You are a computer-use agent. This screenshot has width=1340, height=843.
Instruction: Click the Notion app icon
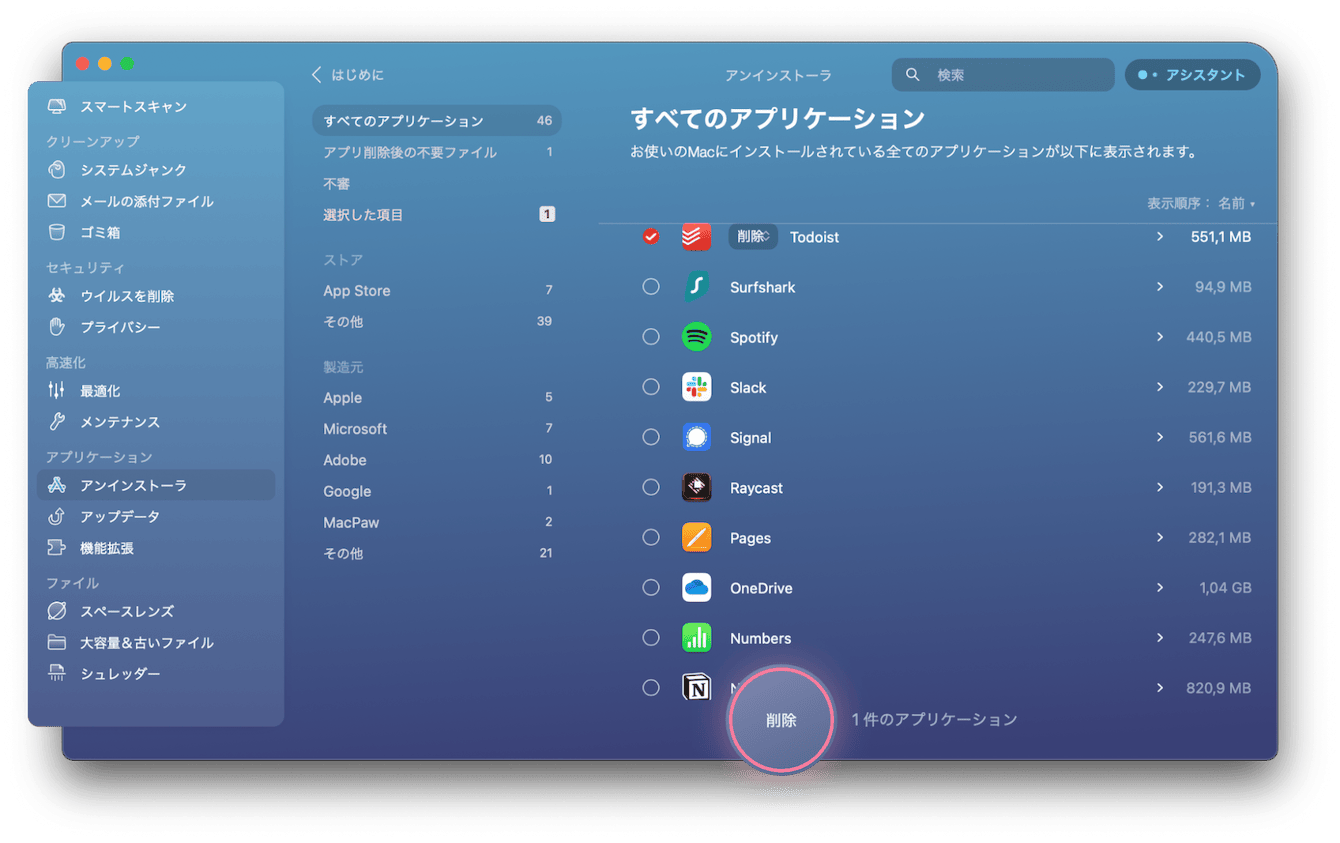click(x=696, y=686)
